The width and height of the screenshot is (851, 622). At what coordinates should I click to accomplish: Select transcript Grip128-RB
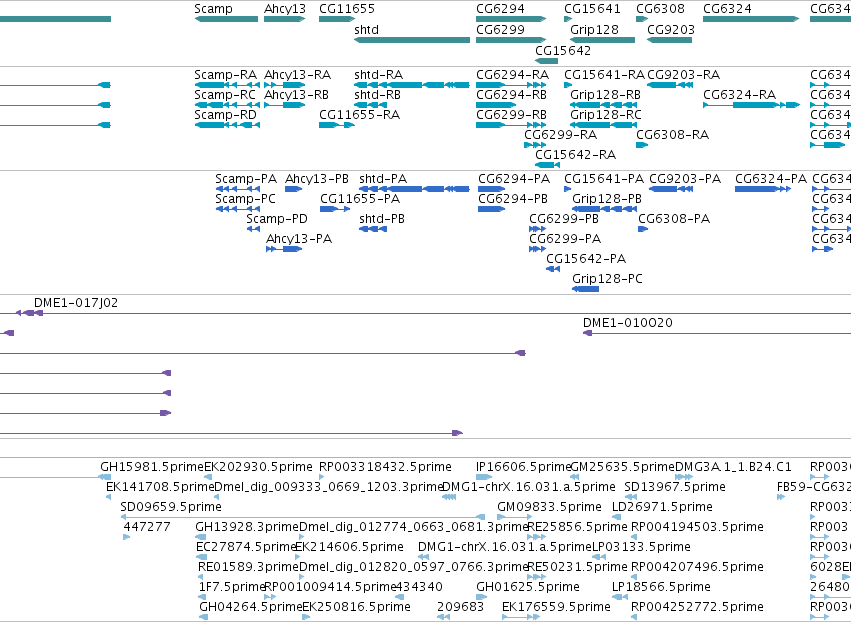[x=605, y=95]
